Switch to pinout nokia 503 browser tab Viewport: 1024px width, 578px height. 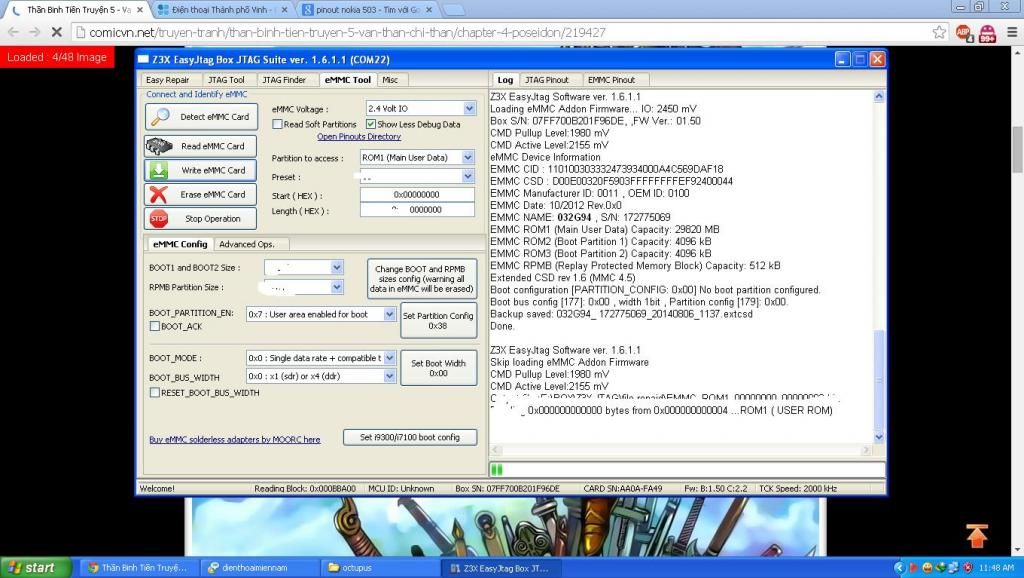point(366,10)
